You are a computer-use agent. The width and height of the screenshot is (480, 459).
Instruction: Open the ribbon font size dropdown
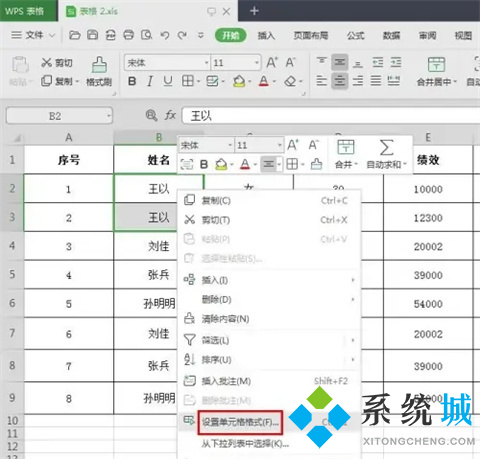click(x=257, y=63)
